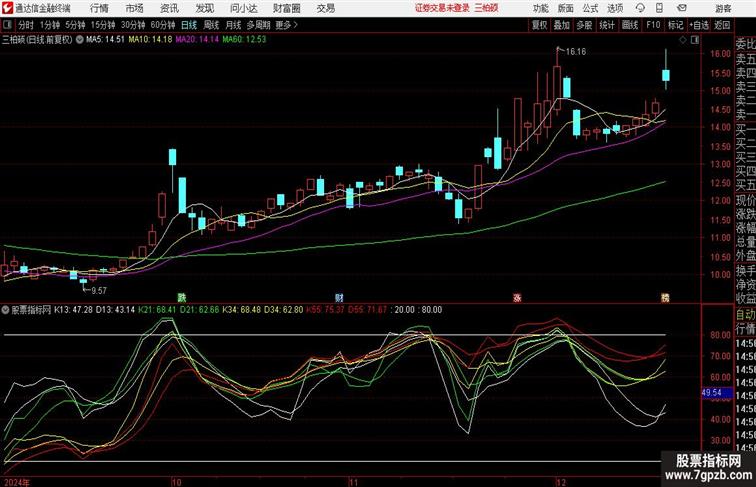Click the K13: 47.28 indicator readout
The height and width of the screenshot is (487, 756).
pos(73,310)
